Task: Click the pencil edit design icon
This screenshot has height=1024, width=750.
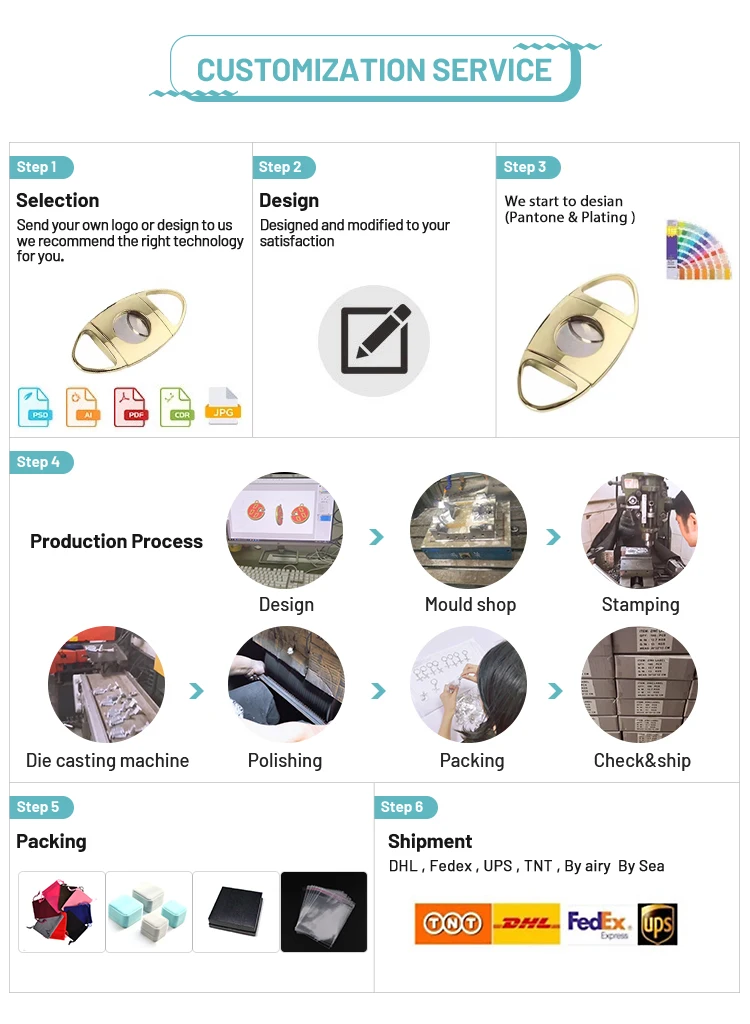Action: pyautogui.click(x=374, y=340)
